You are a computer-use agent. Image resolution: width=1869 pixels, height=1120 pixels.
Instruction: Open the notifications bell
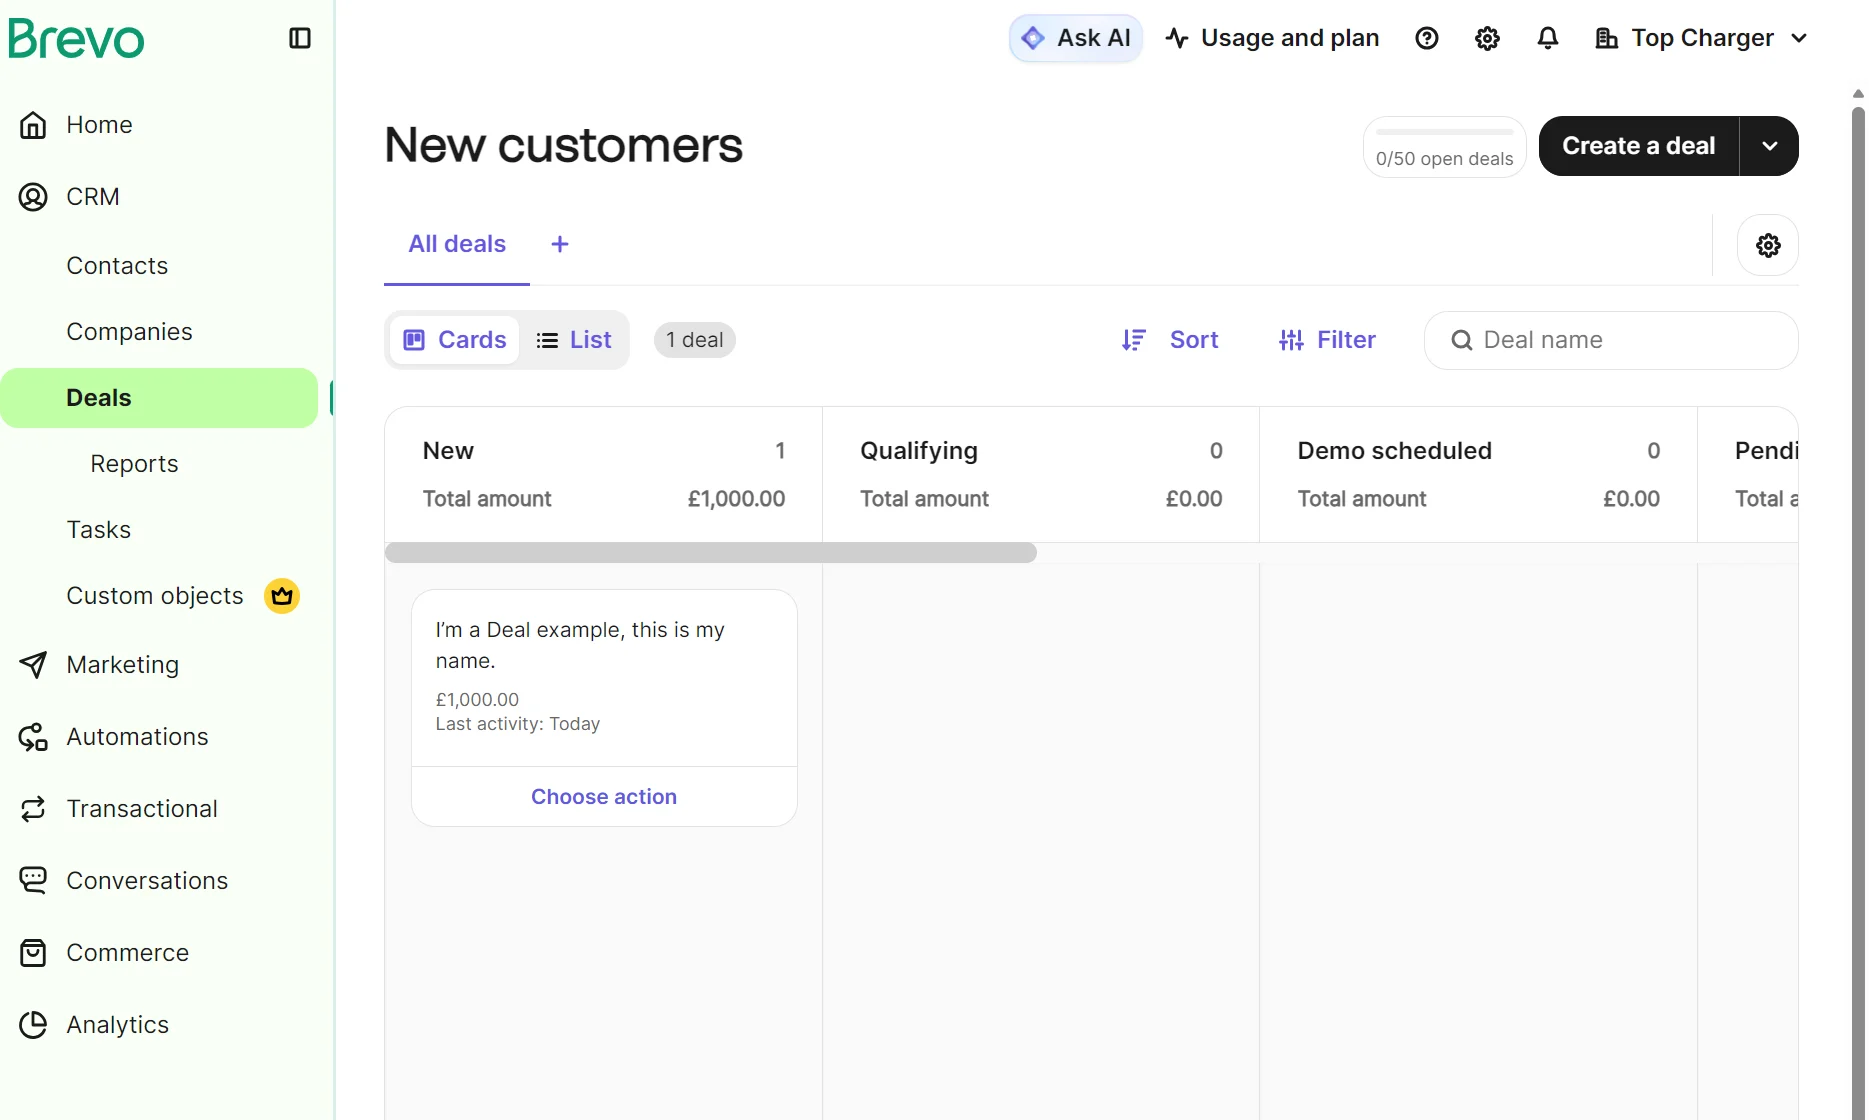(1547, 38)
